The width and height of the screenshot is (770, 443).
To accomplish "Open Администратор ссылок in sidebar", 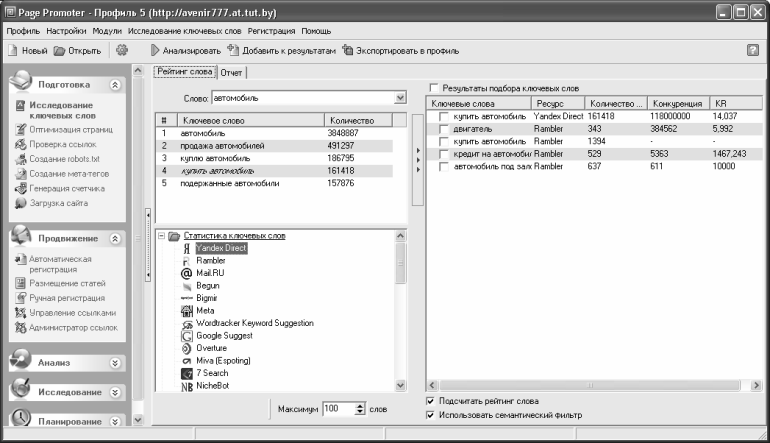I will point(73,327).
